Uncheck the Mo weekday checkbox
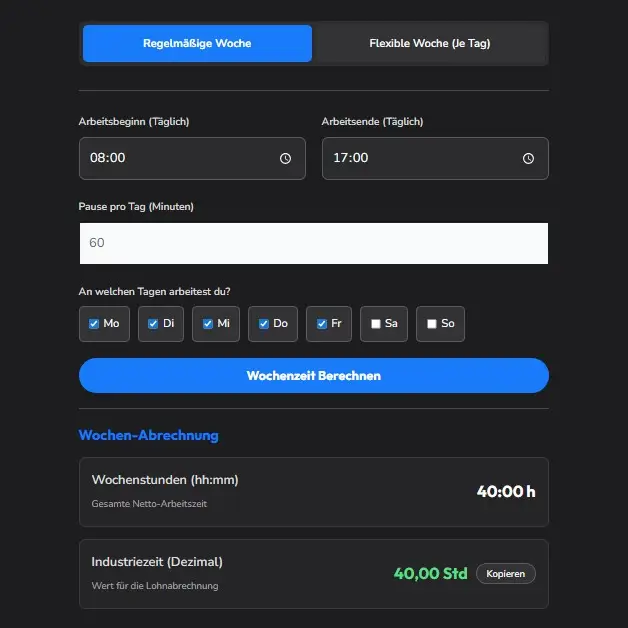 (x=94, y=324)
